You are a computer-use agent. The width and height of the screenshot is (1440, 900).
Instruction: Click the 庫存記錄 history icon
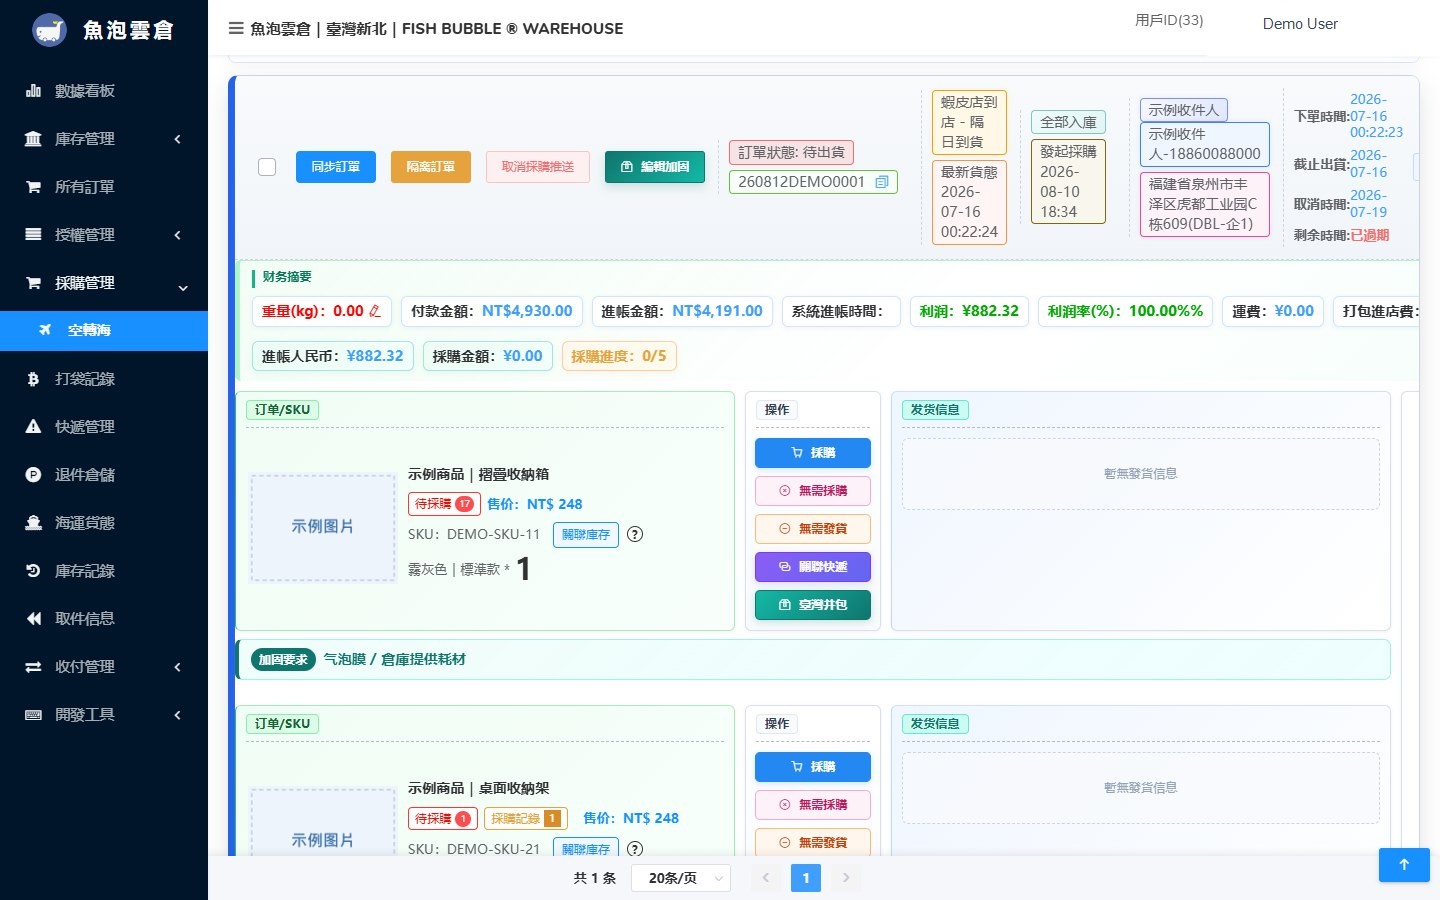pos(33,571)
